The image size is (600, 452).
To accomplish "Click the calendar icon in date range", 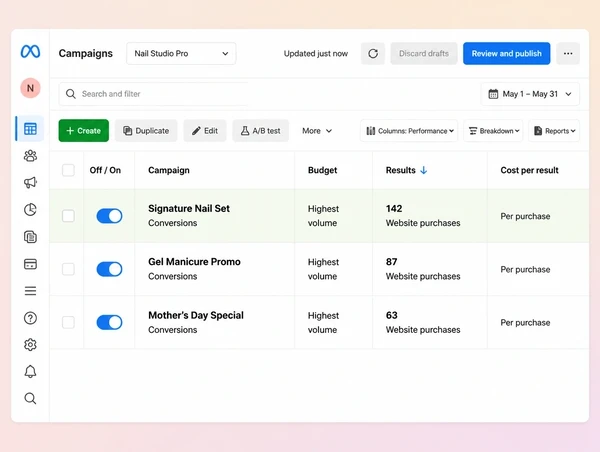I will click(x=493, y=94).
